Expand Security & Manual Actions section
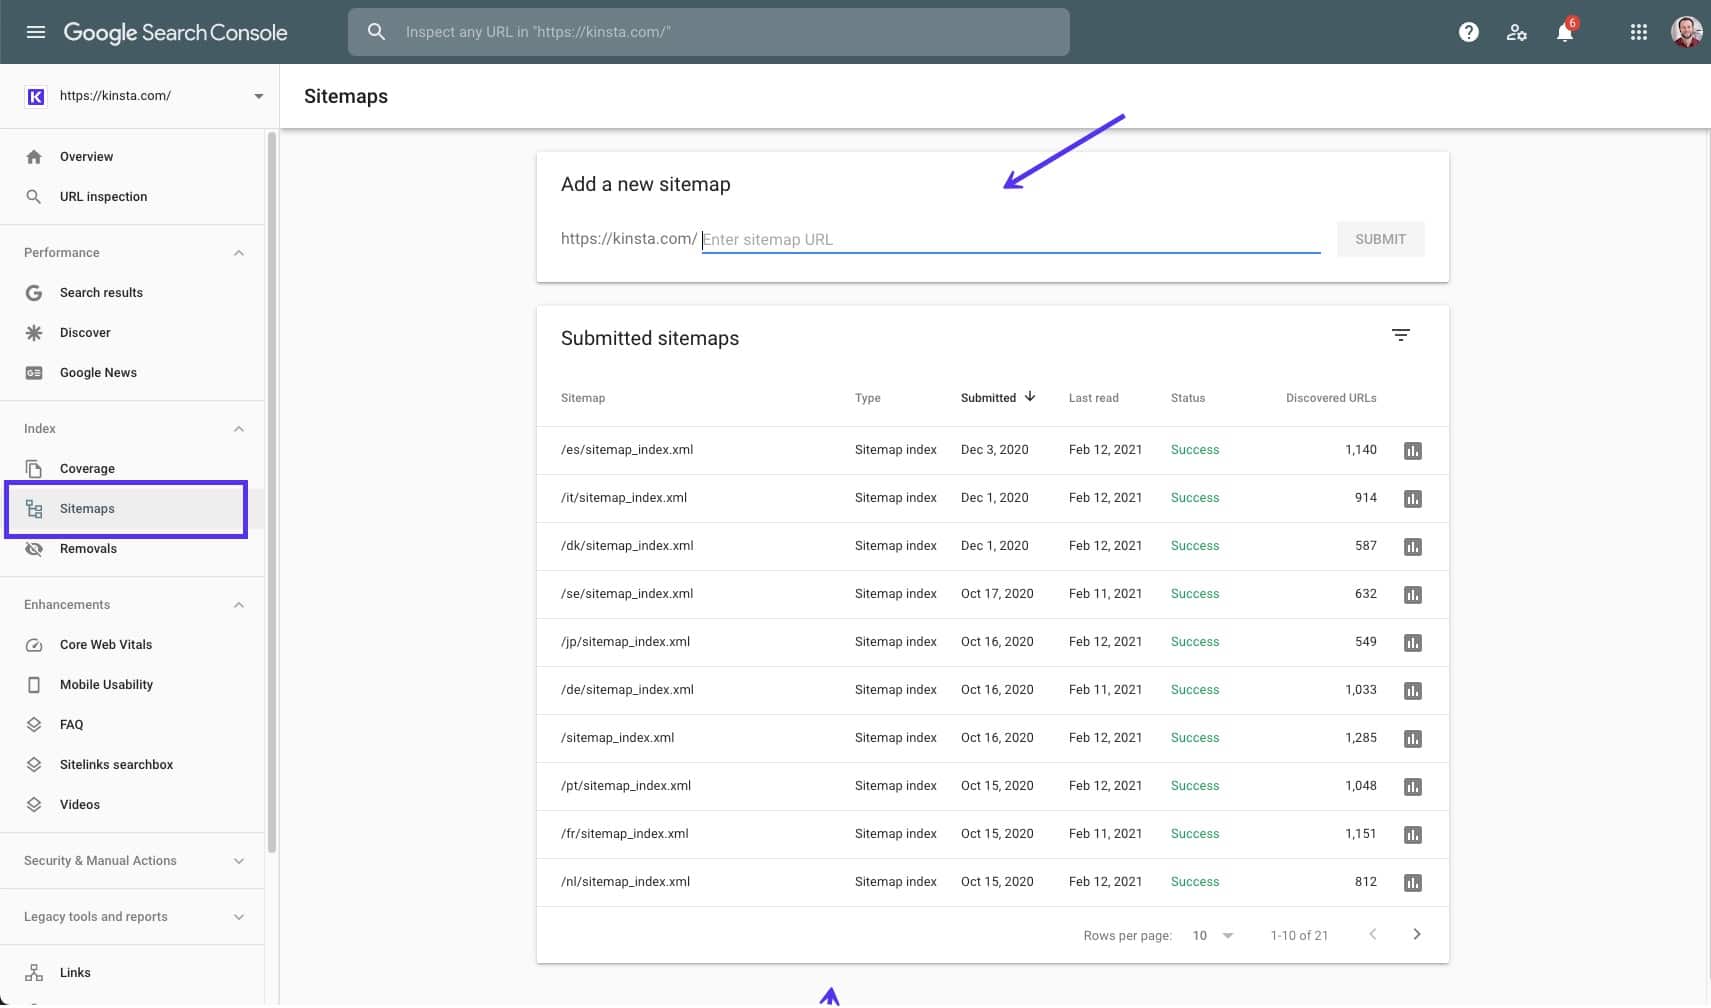The width and height of the screenshot is (1711, 1008). point(238,861)
